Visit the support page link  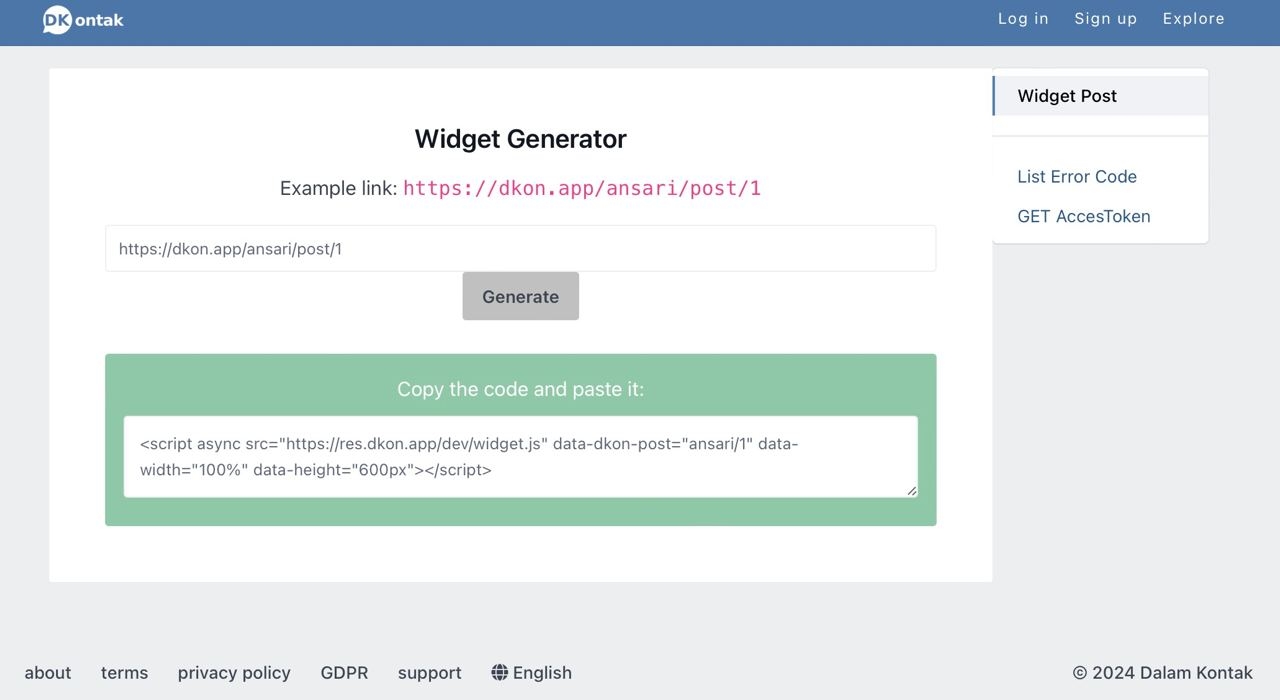(x=429, y=673)
